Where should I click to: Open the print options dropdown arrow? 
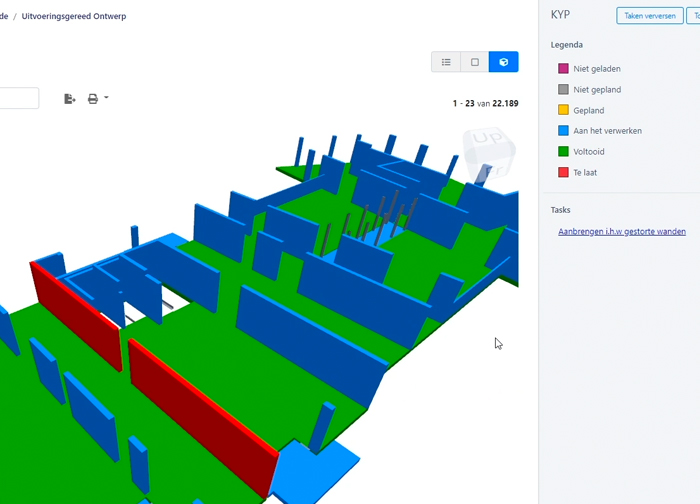pyautogui.click(x=106, y=98)
